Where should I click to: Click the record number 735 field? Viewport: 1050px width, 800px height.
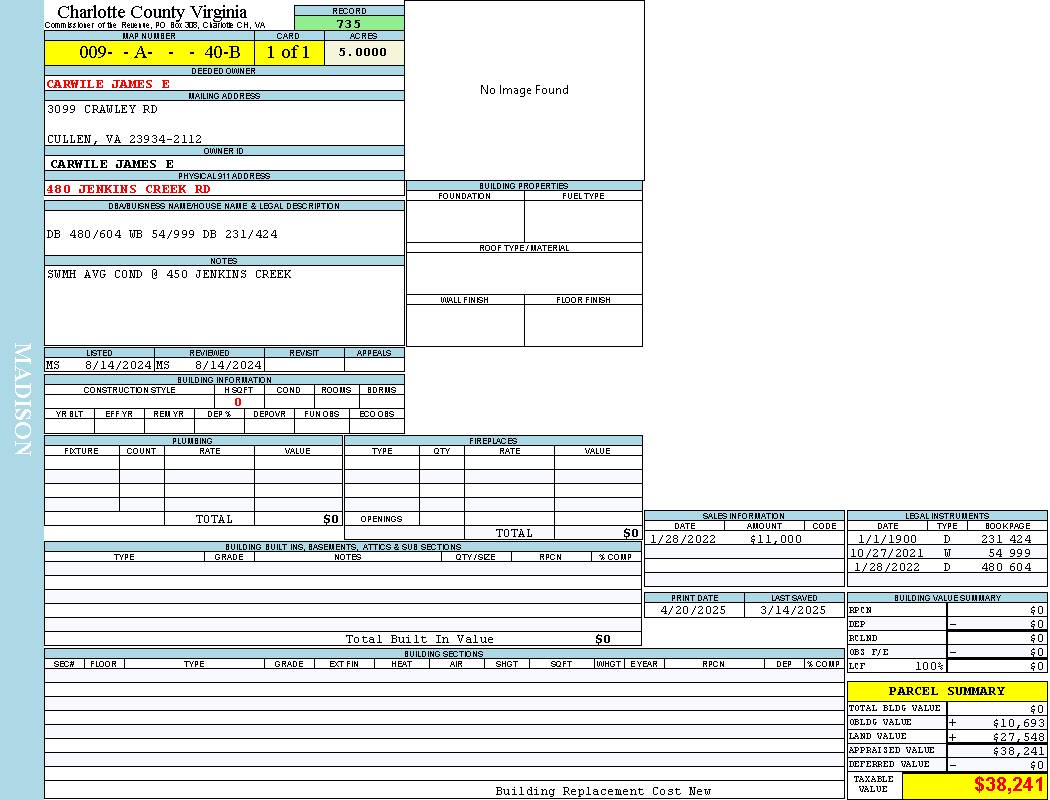[x=349, y=23]
